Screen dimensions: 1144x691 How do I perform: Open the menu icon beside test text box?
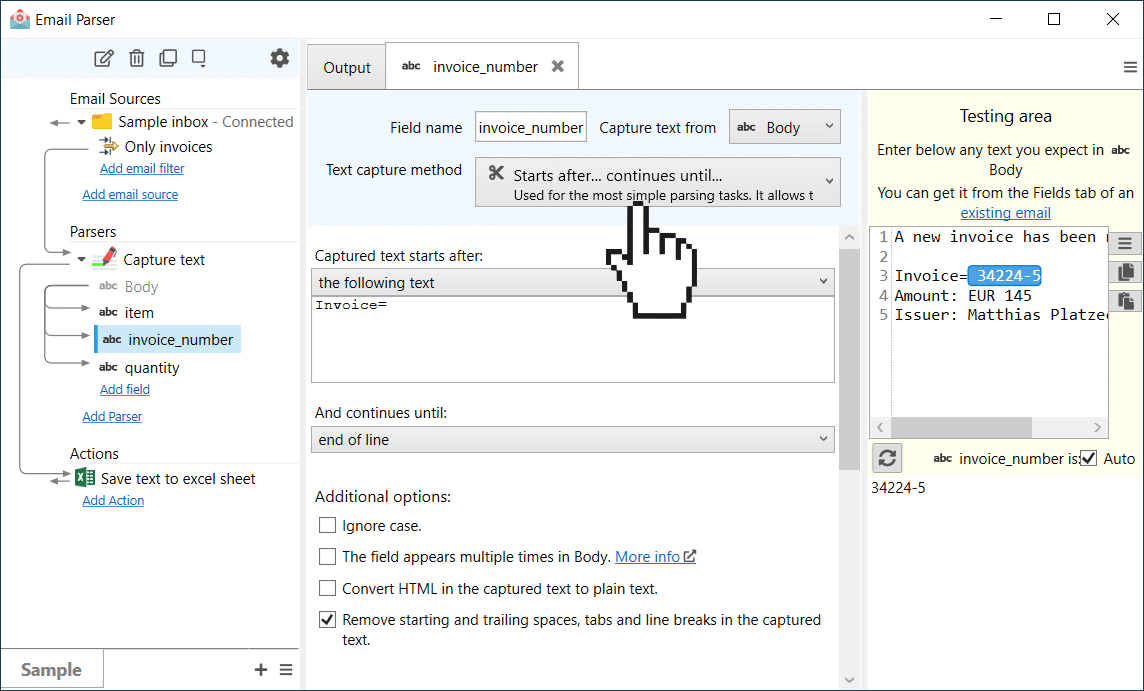tap(1125, 244)
